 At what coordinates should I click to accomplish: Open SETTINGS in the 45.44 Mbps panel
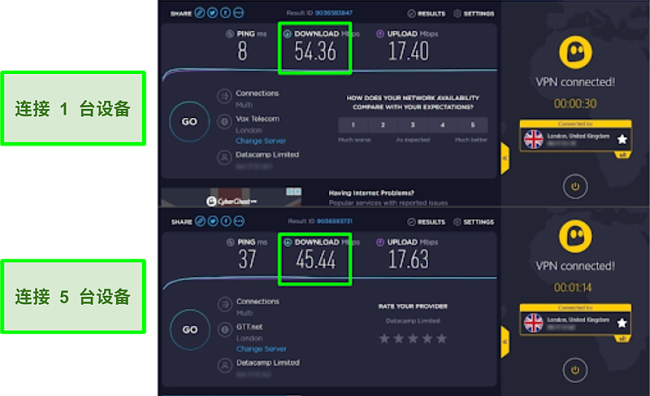click(473, 222)
